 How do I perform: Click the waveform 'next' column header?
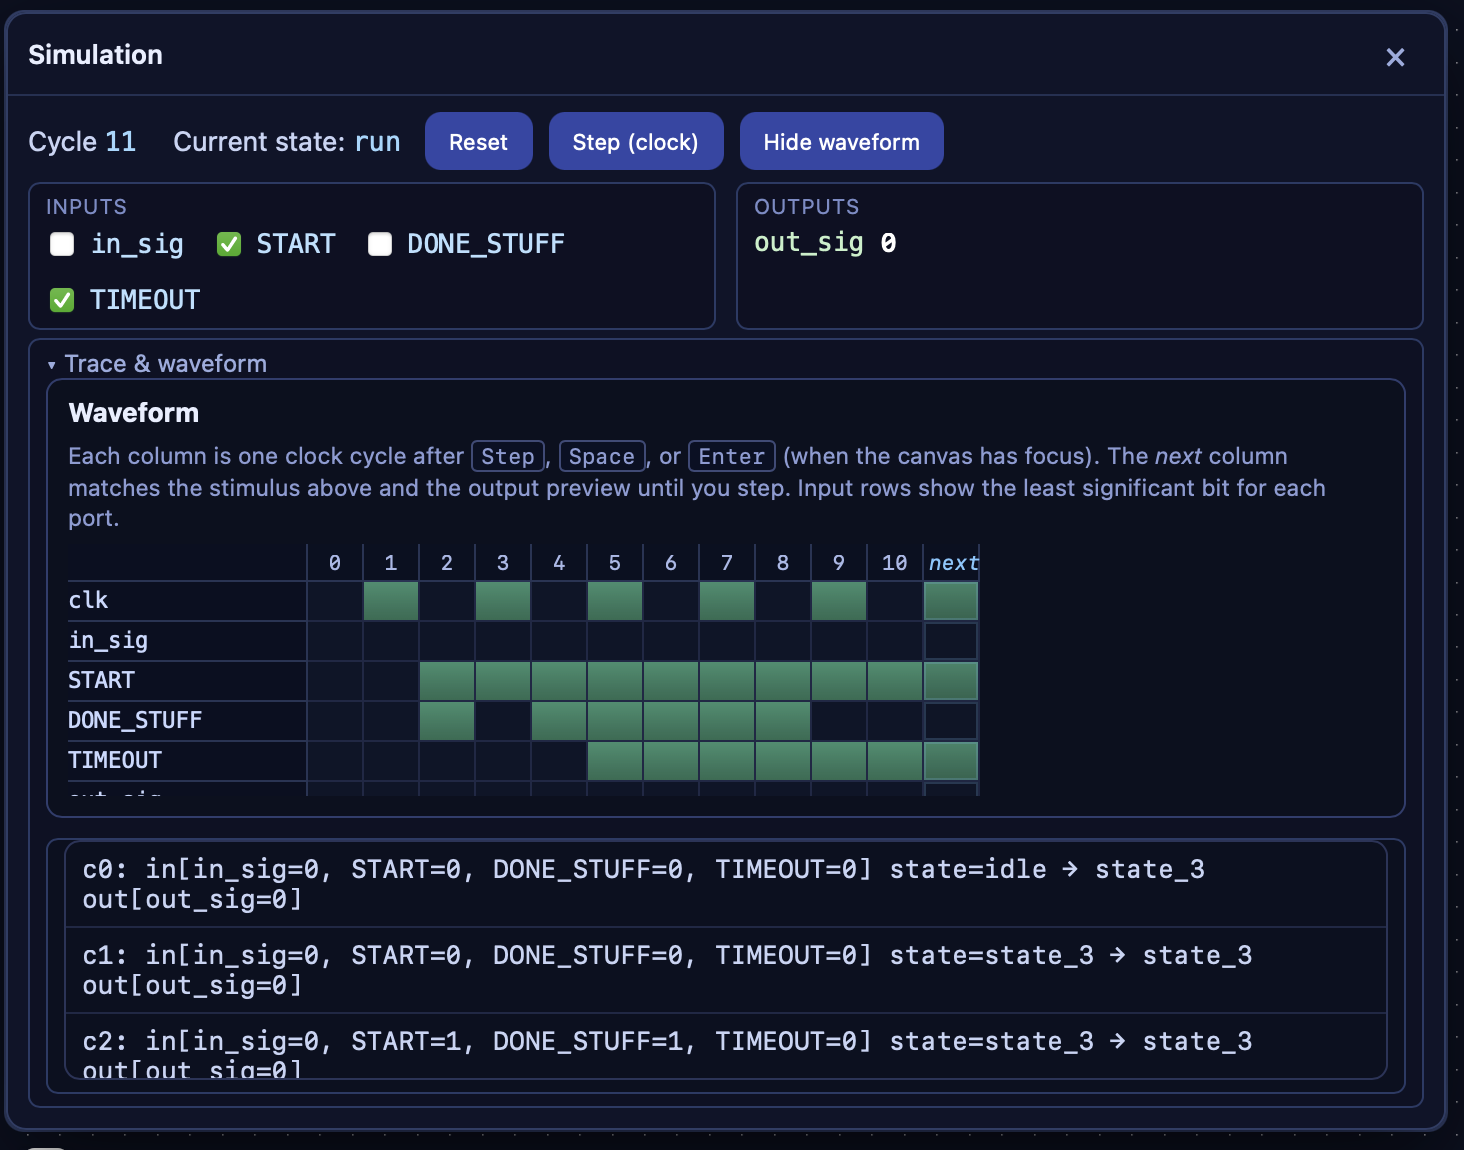coord(953,563)
